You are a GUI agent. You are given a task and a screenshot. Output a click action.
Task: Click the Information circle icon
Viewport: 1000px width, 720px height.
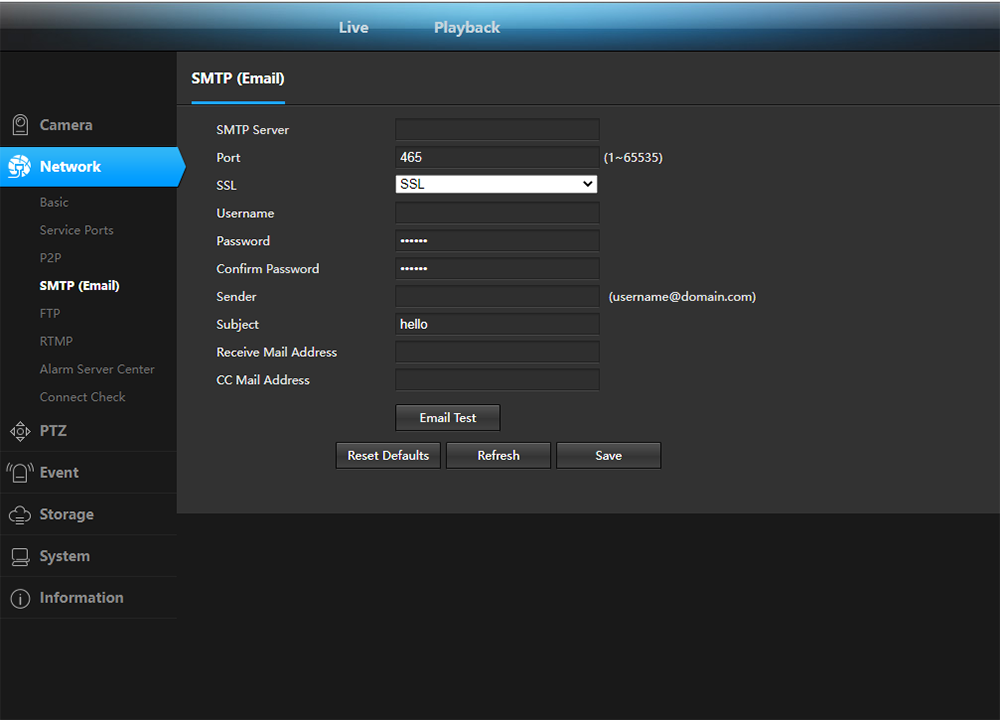pos(20,598)
